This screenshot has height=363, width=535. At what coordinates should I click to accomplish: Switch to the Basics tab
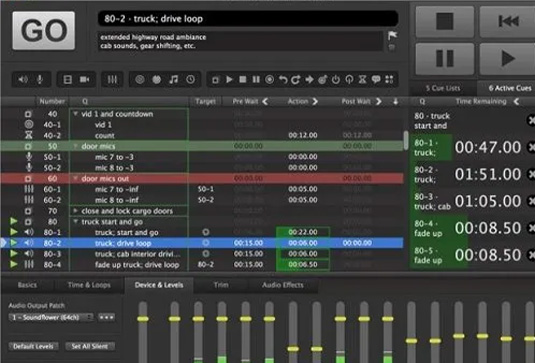pos(27,285)
